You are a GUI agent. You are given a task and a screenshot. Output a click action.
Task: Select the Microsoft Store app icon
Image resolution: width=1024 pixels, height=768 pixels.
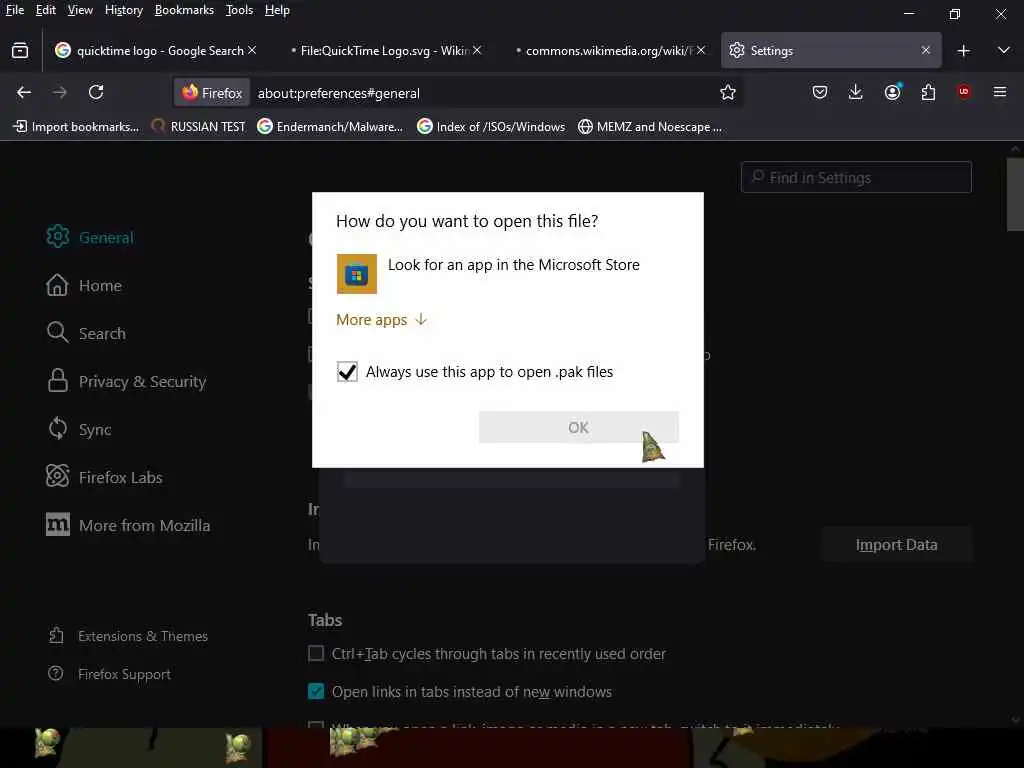coord(357,274)
